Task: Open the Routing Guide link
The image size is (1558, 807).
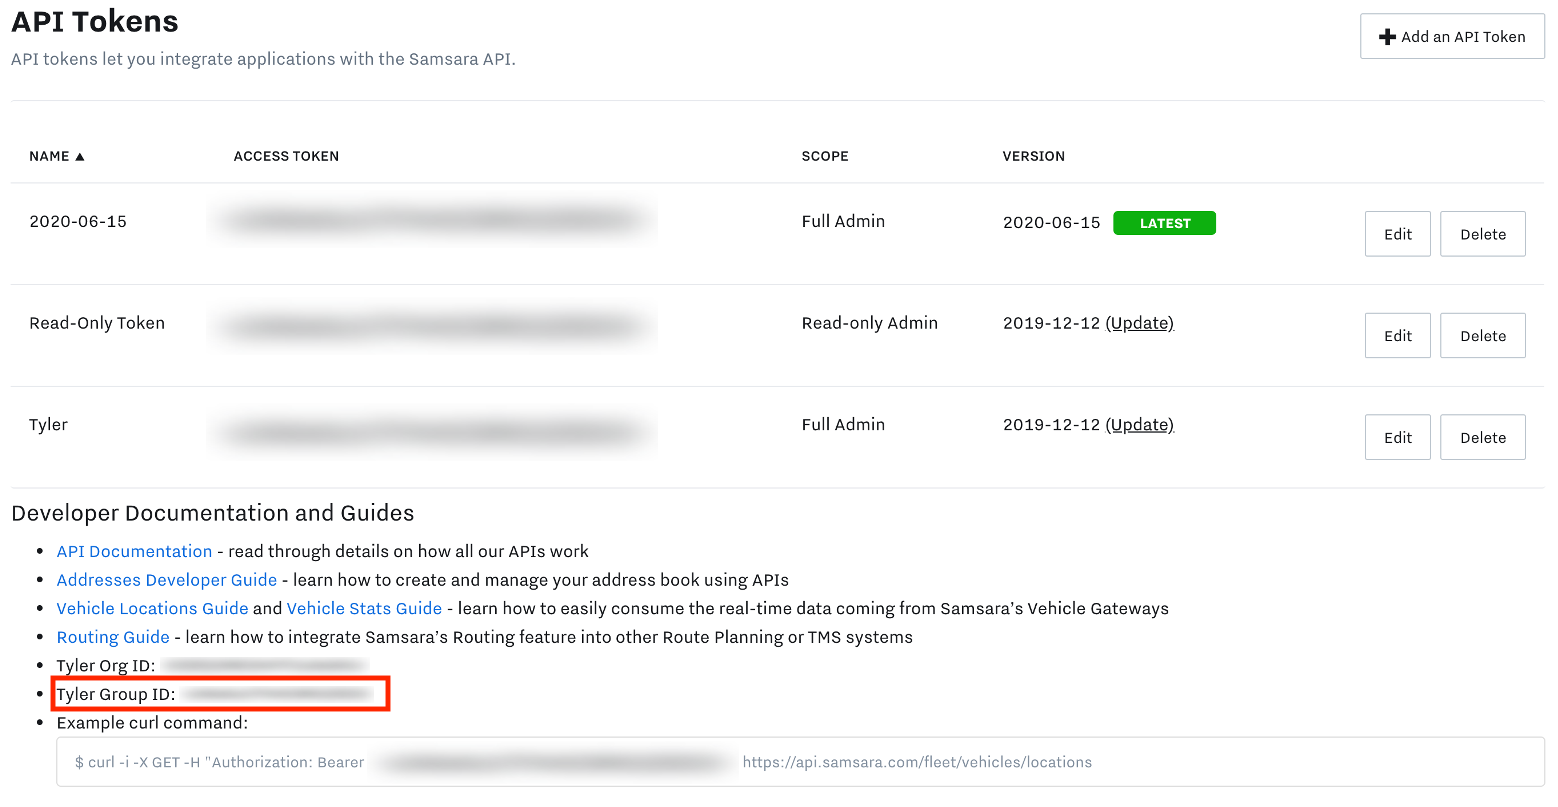Action: tap(113, 637)
